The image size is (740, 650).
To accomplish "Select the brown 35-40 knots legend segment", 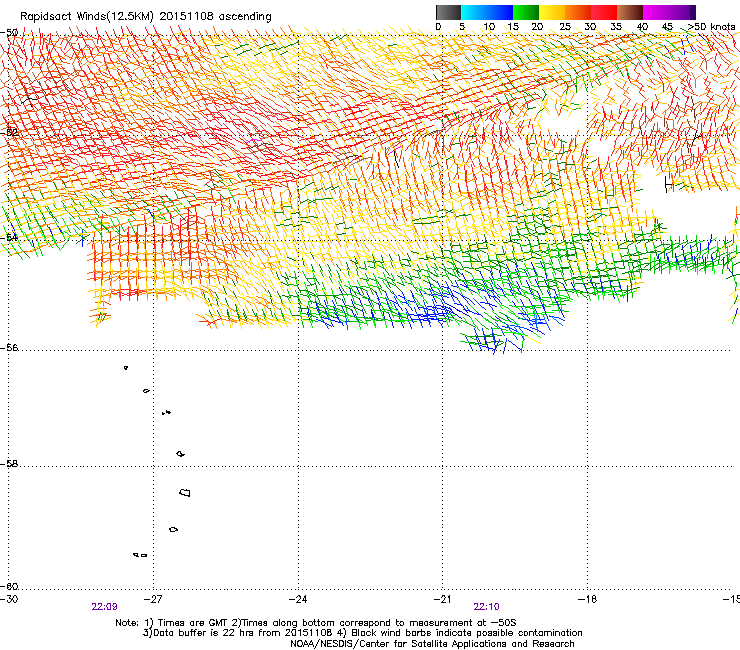I will (x=630, y=12).
